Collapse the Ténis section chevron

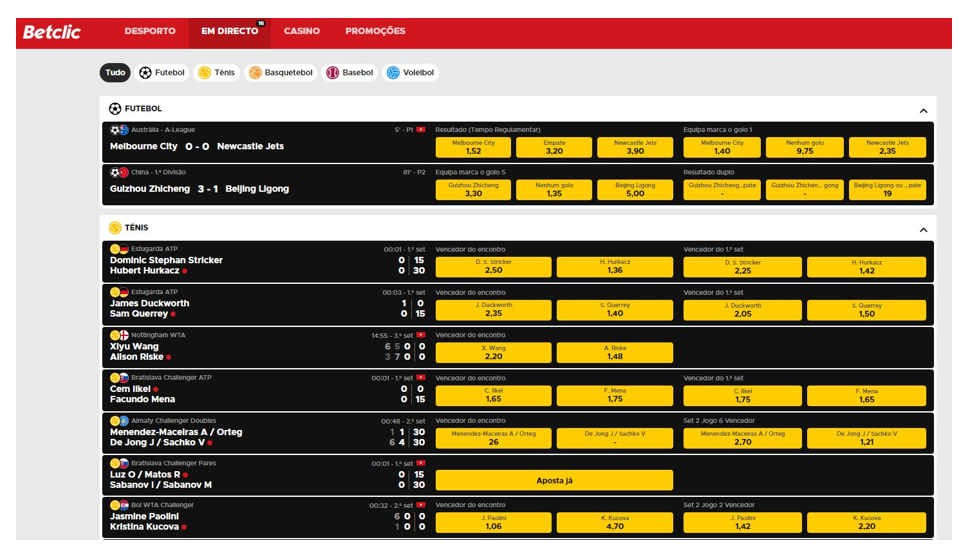[x=923, y=230]
